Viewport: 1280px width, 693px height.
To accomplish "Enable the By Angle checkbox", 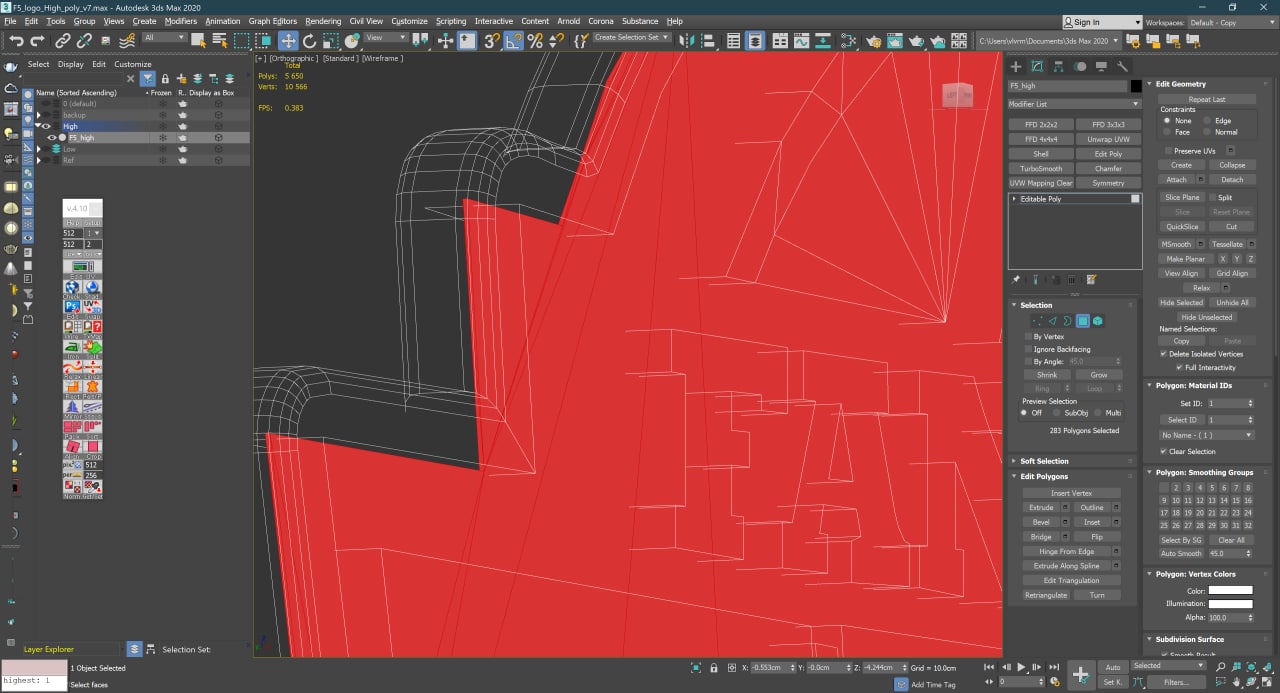I will [1028, 361].
